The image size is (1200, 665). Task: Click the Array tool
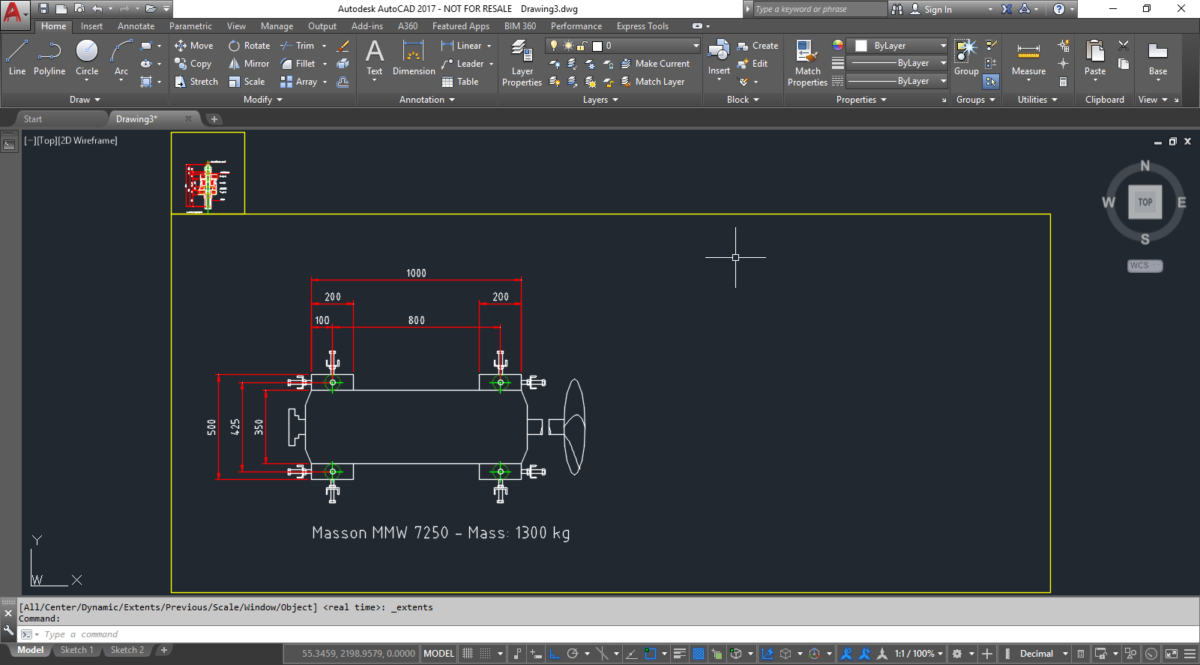pyautogui.click(x=298, y=82)
